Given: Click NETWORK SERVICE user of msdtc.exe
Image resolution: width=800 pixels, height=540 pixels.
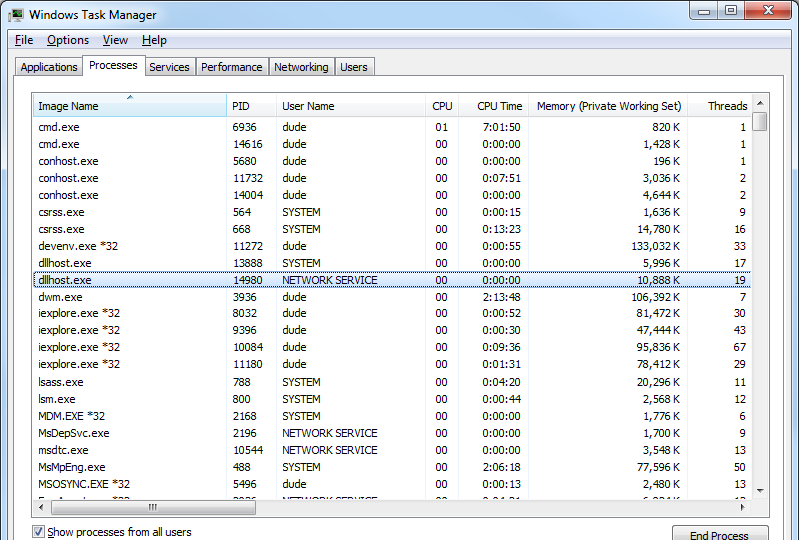Looking at the screenshot, I should coord(330,450).
